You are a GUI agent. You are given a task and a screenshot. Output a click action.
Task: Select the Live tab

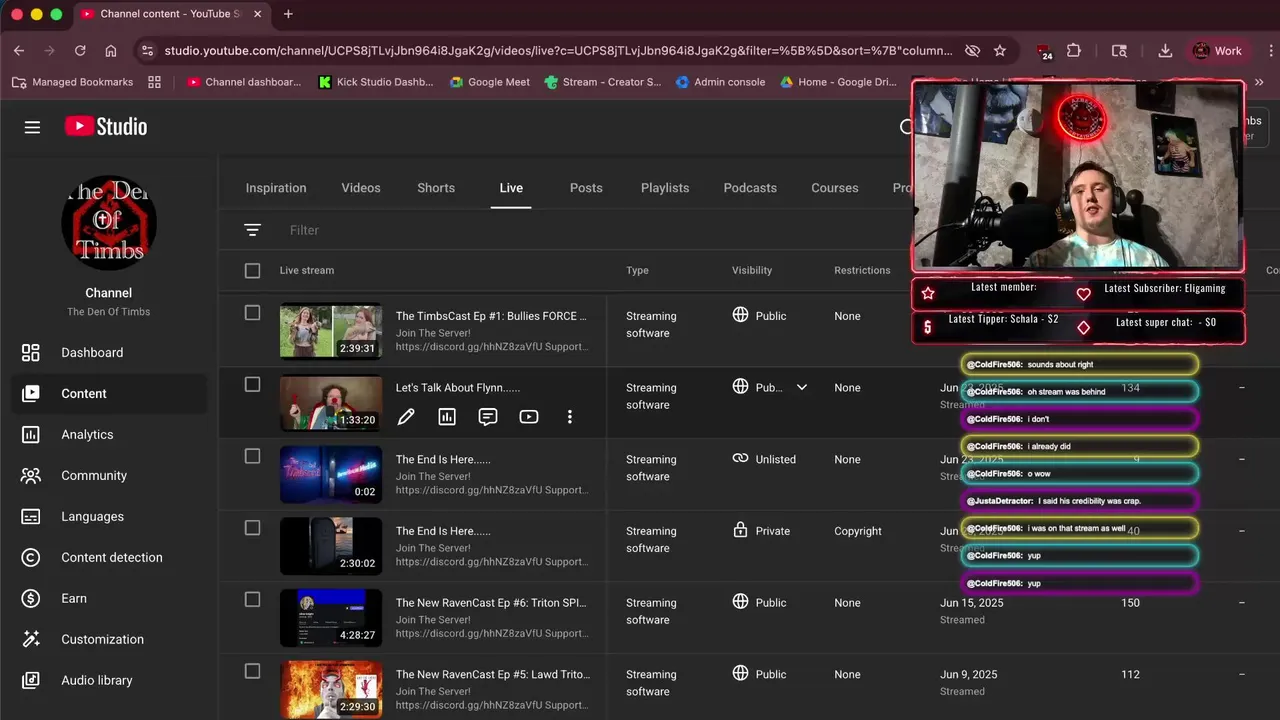click(x=511, y=188)
